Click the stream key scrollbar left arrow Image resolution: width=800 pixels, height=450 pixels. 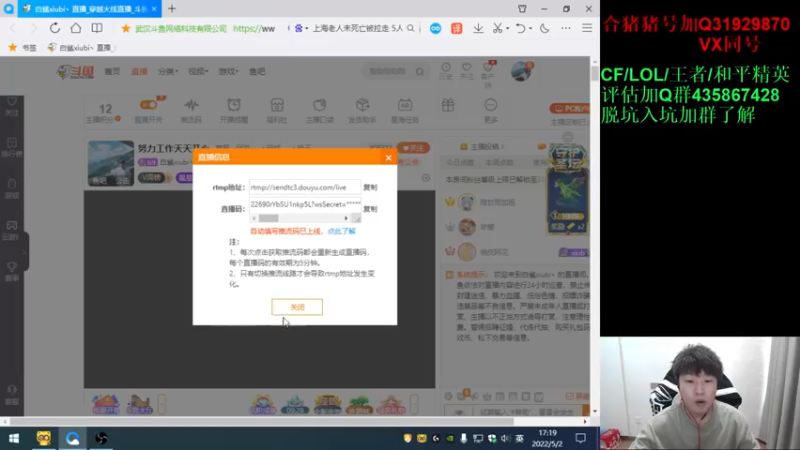(254, 218)
